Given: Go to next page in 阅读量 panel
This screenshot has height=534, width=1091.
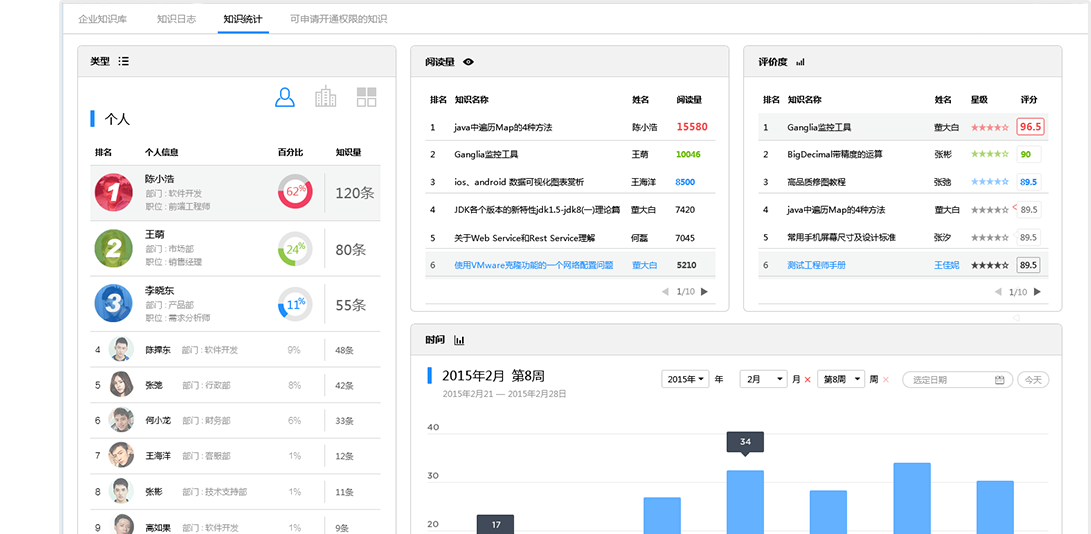Looking at the screenshot, I should point(704,292).
